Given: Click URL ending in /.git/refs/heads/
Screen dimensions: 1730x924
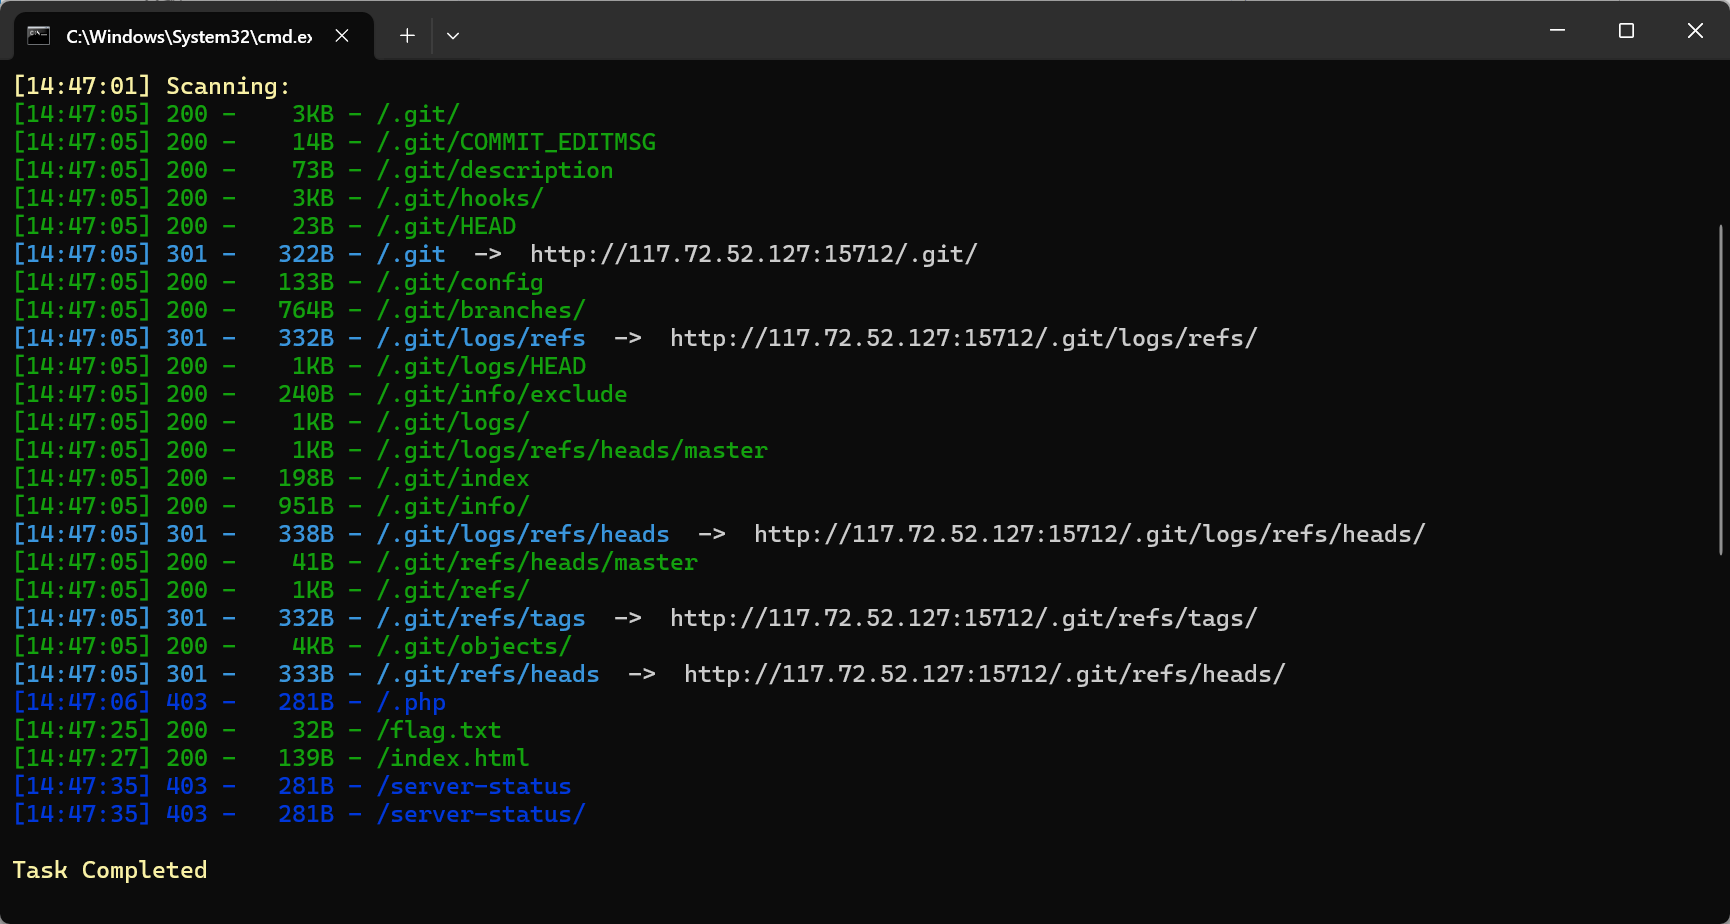Looking at the screenshot, I should [984, 674].
